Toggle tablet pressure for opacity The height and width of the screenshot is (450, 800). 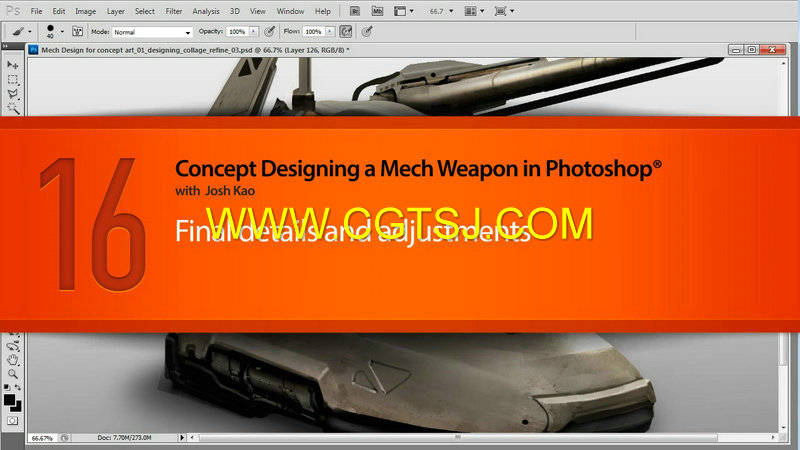270,32
